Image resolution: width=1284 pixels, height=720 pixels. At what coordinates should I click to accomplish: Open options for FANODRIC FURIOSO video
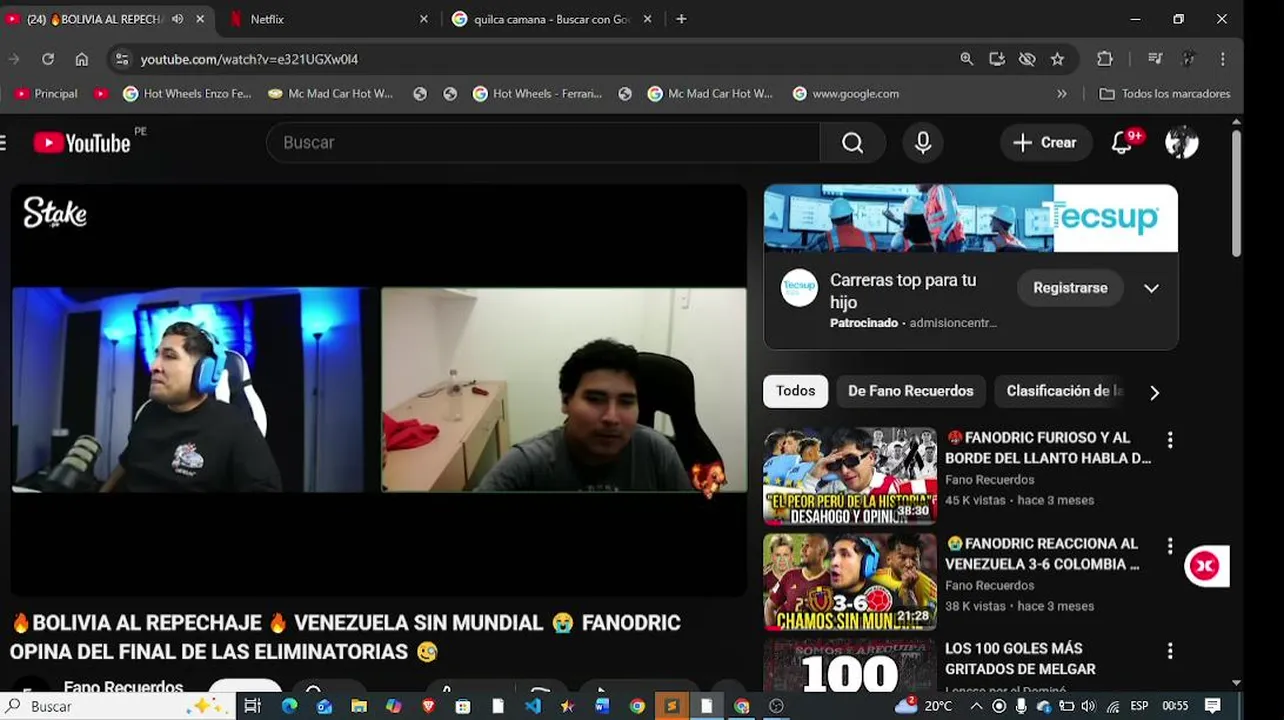(1170, 439)
